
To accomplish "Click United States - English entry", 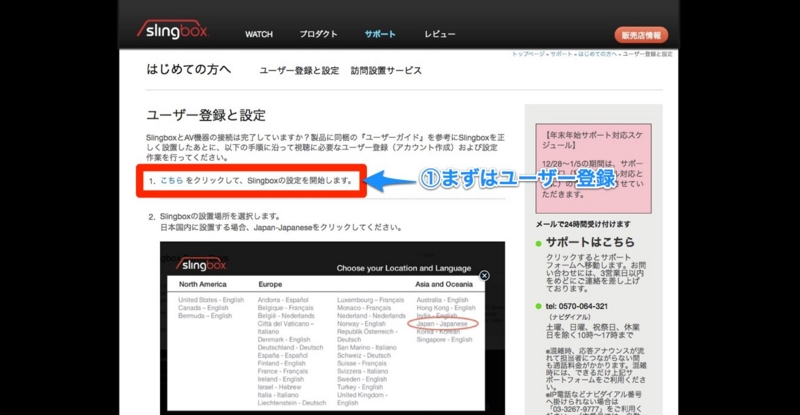I will pos(211,300).
